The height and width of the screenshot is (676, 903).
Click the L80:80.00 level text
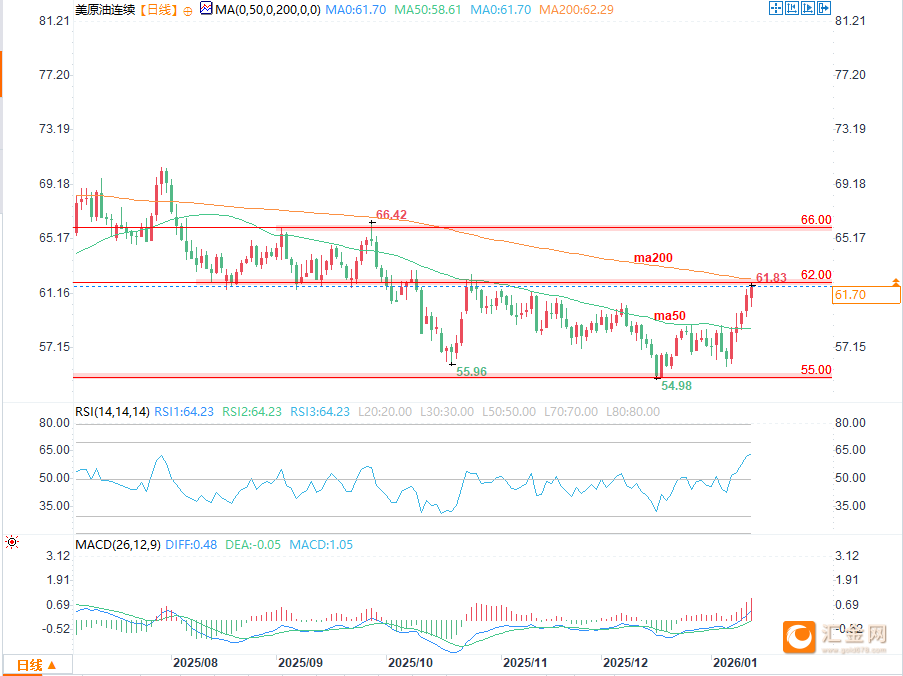[x=633, y=412]
